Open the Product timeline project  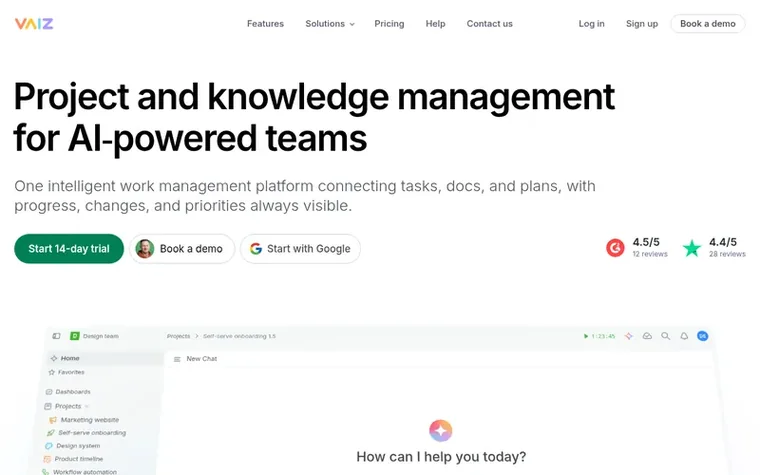pos(79,459)
